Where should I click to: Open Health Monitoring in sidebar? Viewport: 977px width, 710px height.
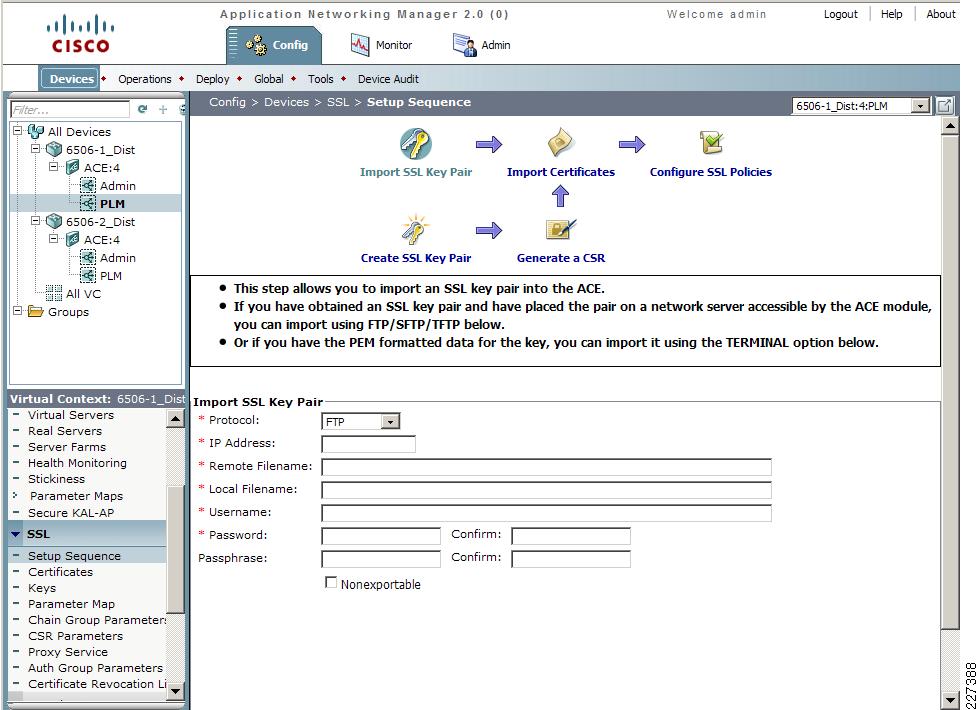pyautogui.click(x=77, y=463)
